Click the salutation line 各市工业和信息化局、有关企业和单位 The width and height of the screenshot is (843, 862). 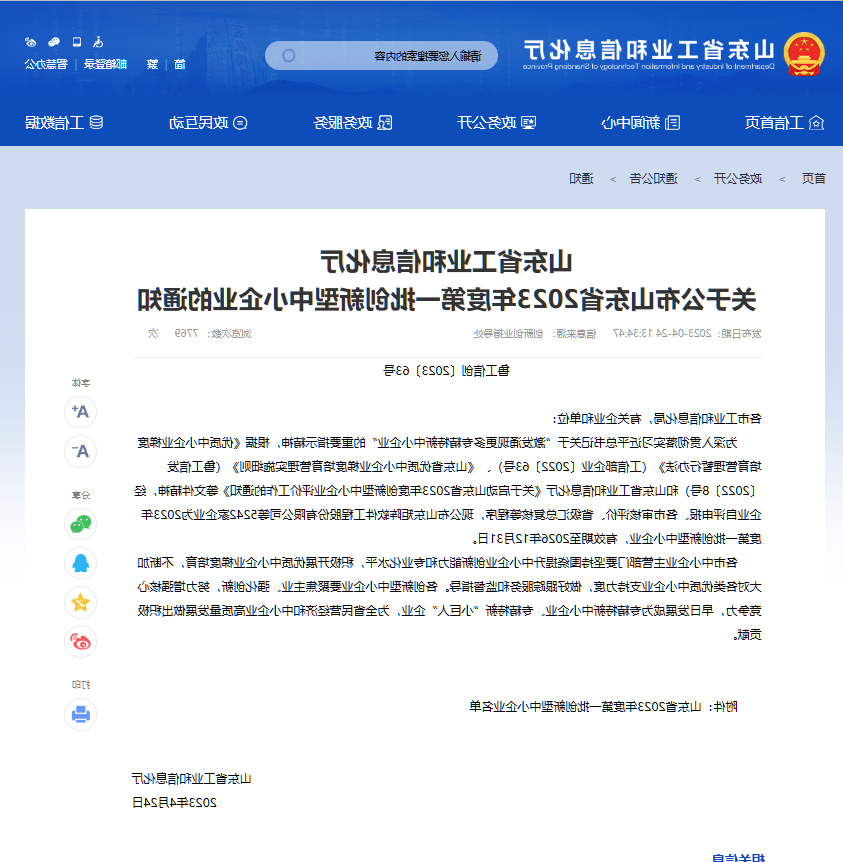[x=657, y=419]
